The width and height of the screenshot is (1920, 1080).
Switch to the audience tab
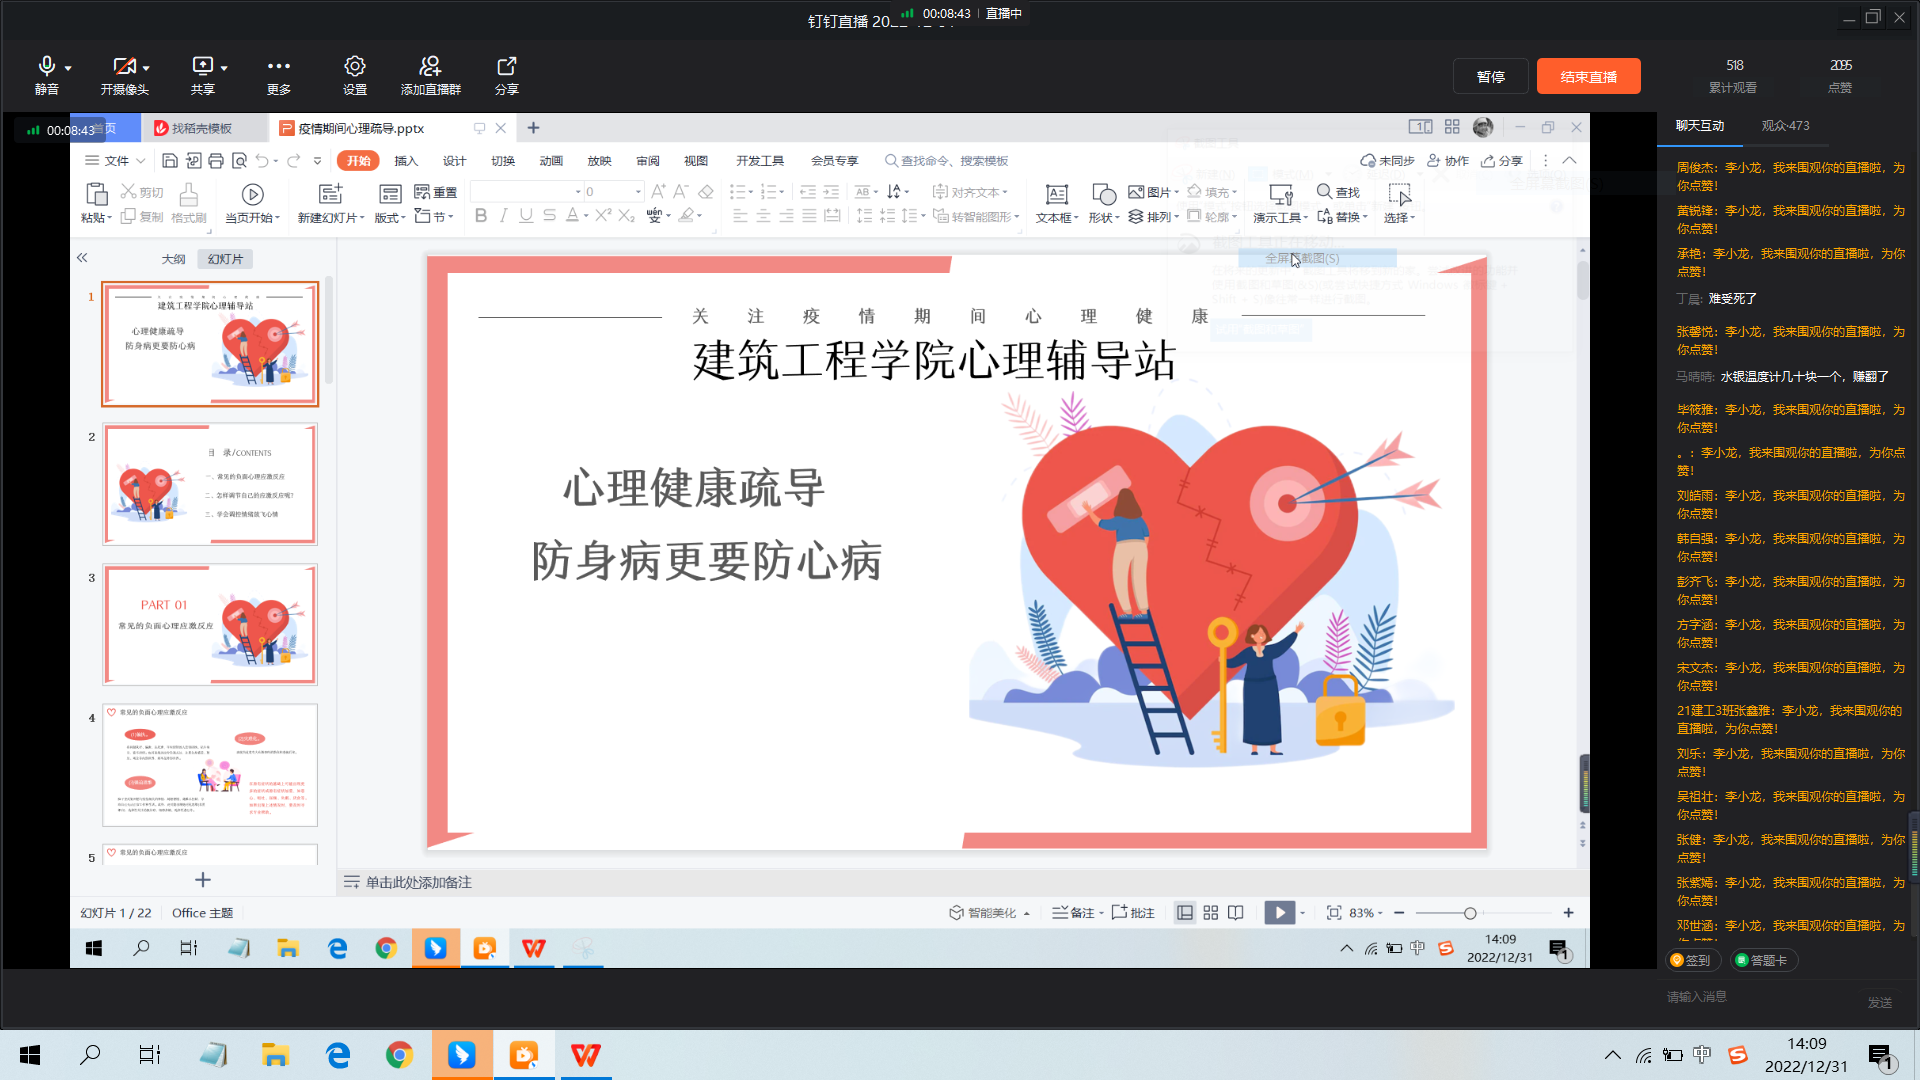1785,126
